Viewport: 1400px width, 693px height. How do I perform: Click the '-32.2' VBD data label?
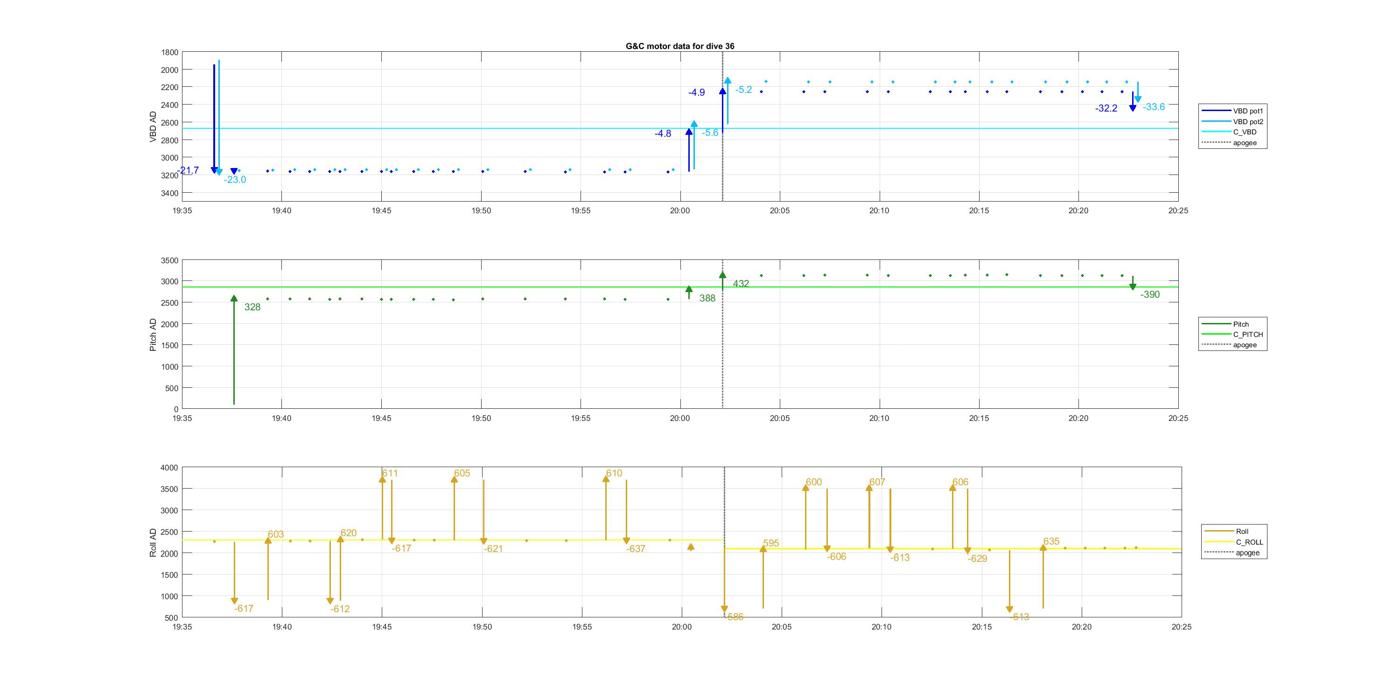click(1106, 108)
